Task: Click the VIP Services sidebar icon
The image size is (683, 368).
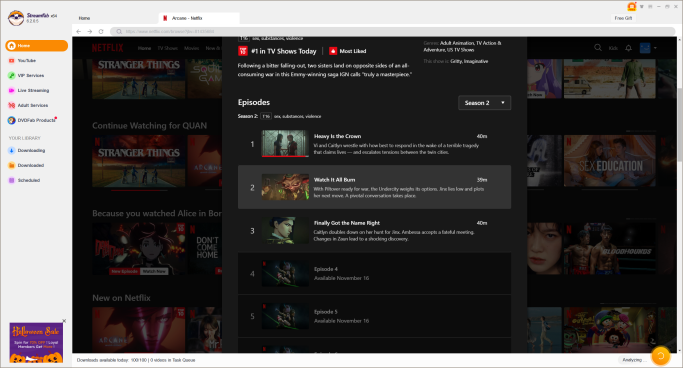Action: (12, 75)
